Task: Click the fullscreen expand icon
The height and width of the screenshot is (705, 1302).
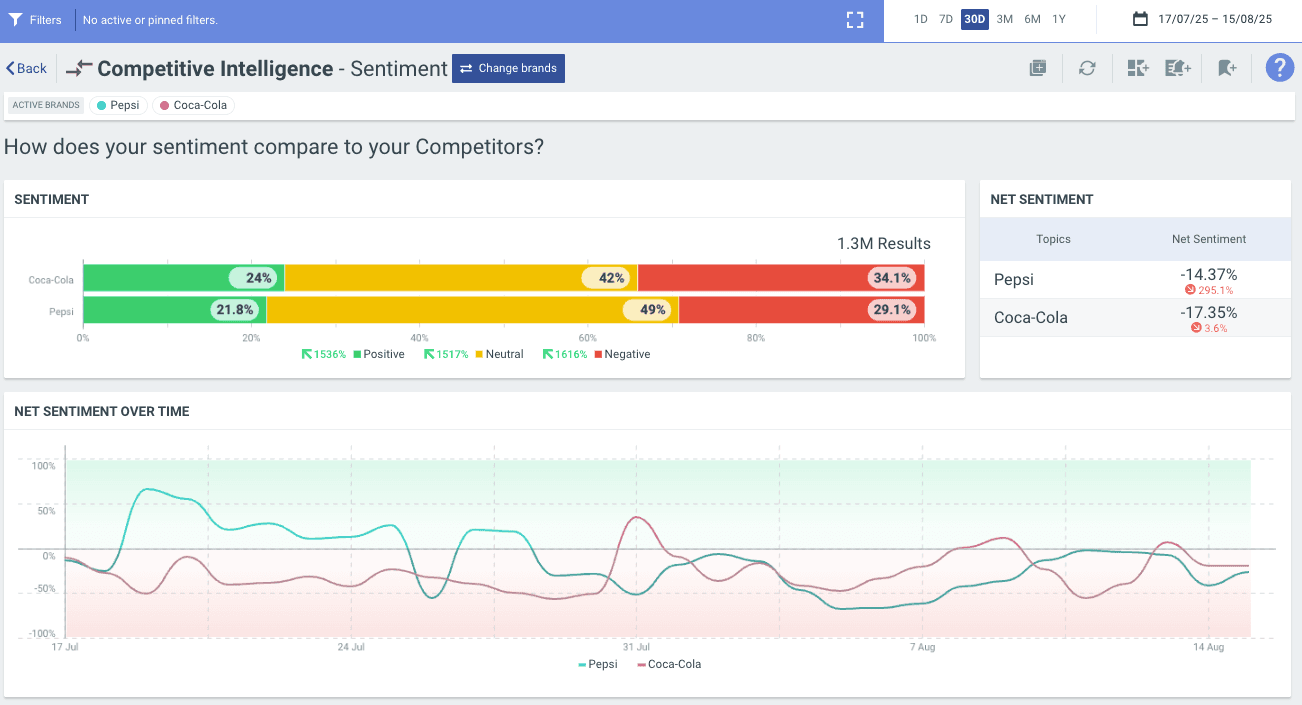Action: (854, 20)
